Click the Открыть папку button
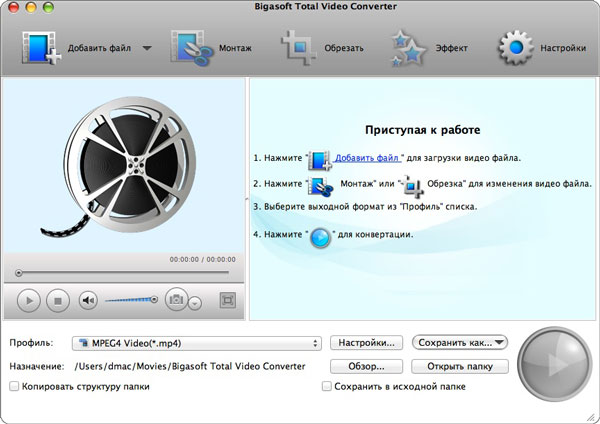This screenshot has height=424, width=600. pyautogui.click(x=460, y=366)
